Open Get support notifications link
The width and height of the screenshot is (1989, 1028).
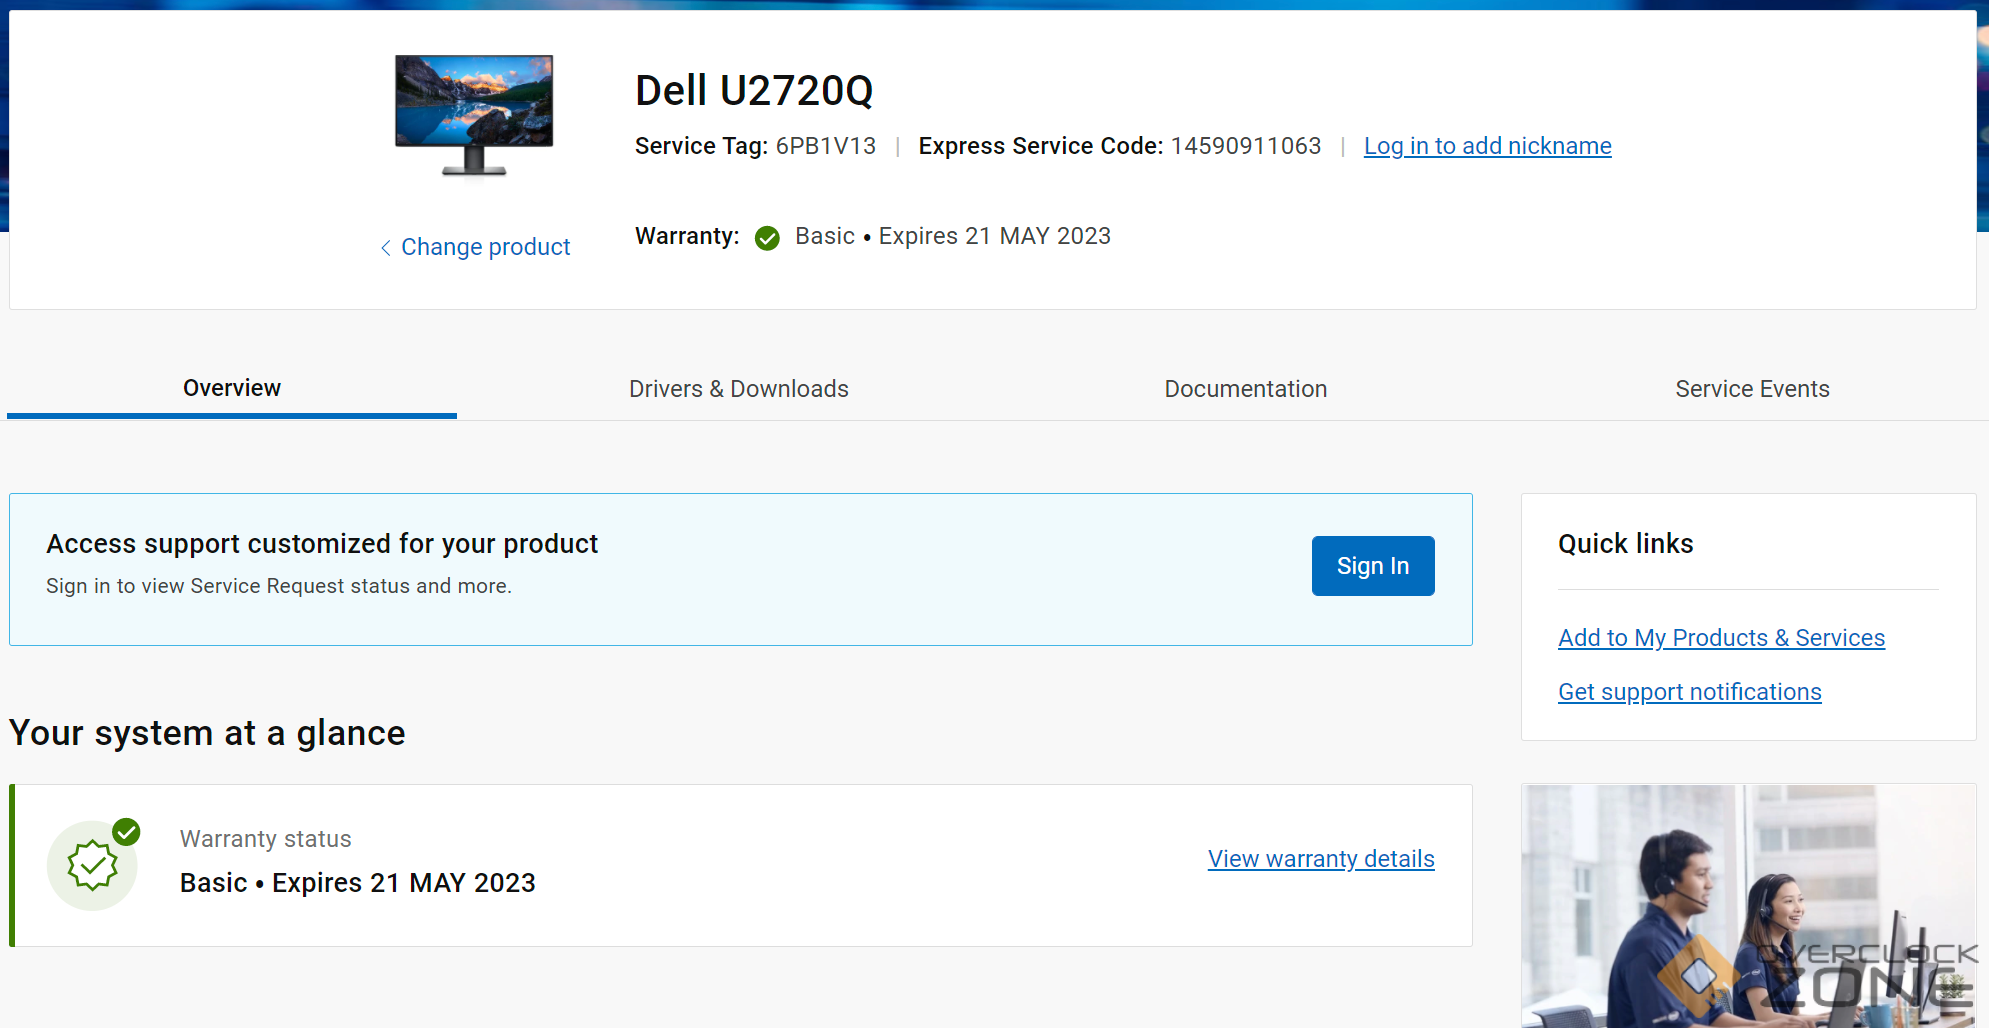click(x=1689, y=692)
